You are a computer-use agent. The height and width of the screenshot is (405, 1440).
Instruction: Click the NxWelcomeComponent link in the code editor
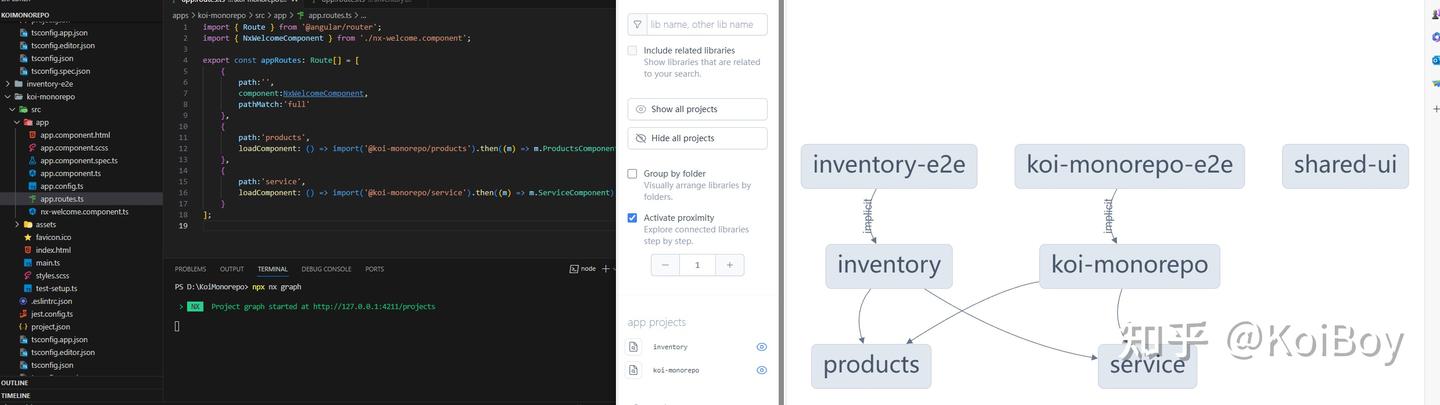[323, 93]
